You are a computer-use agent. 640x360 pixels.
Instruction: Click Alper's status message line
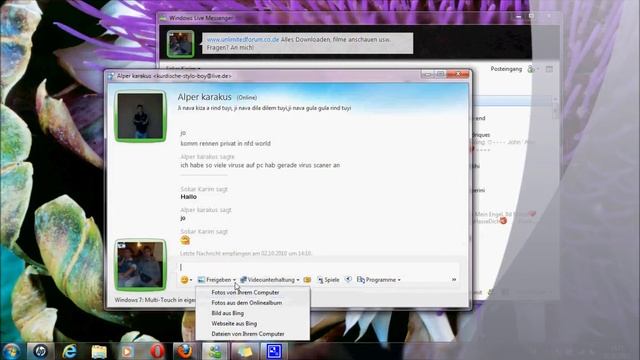click(264, 108)
